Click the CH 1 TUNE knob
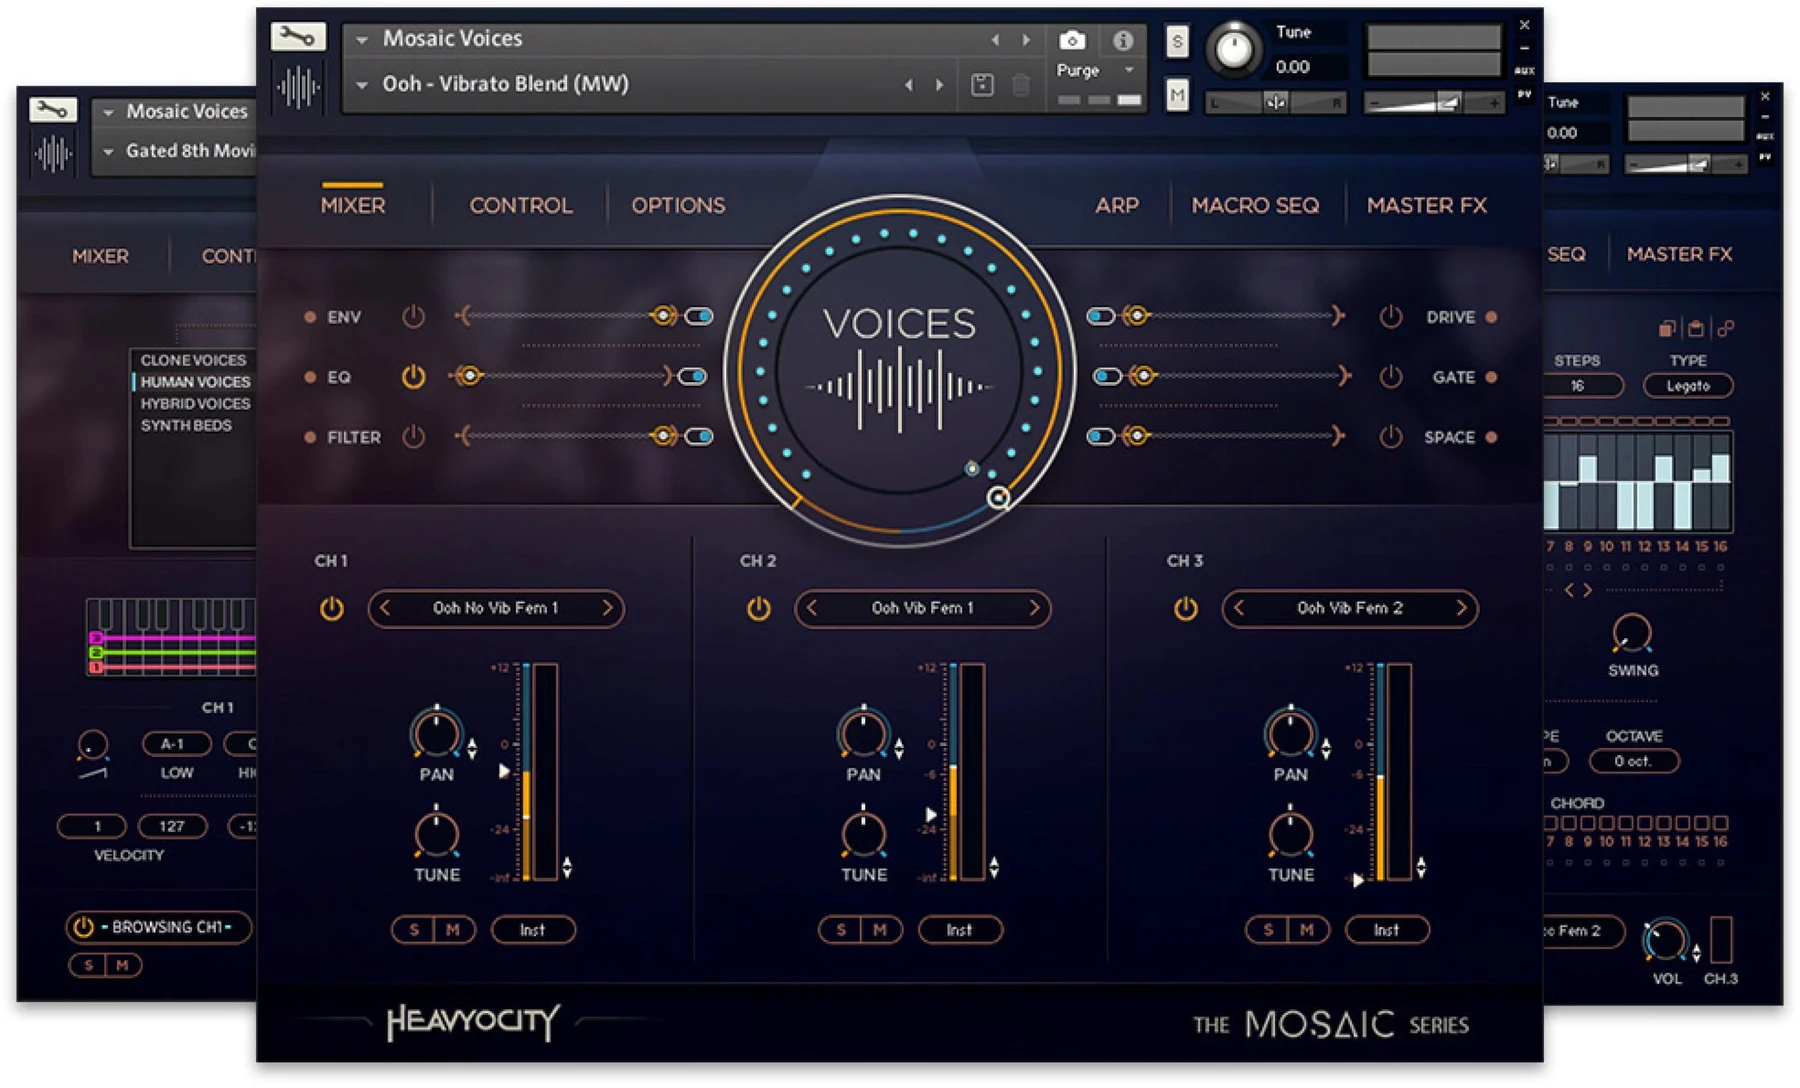 tap(436, 835)
